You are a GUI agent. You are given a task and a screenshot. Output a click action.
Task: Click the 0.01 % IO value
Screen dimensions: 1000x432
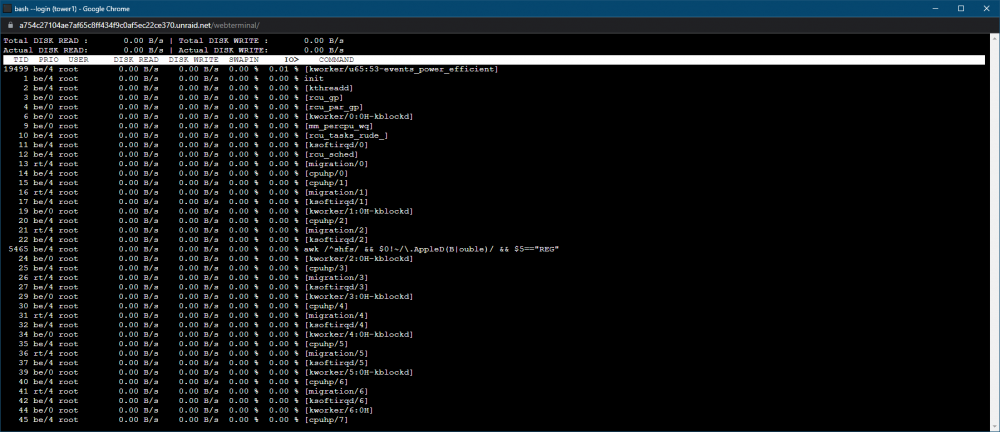[283, 69]
